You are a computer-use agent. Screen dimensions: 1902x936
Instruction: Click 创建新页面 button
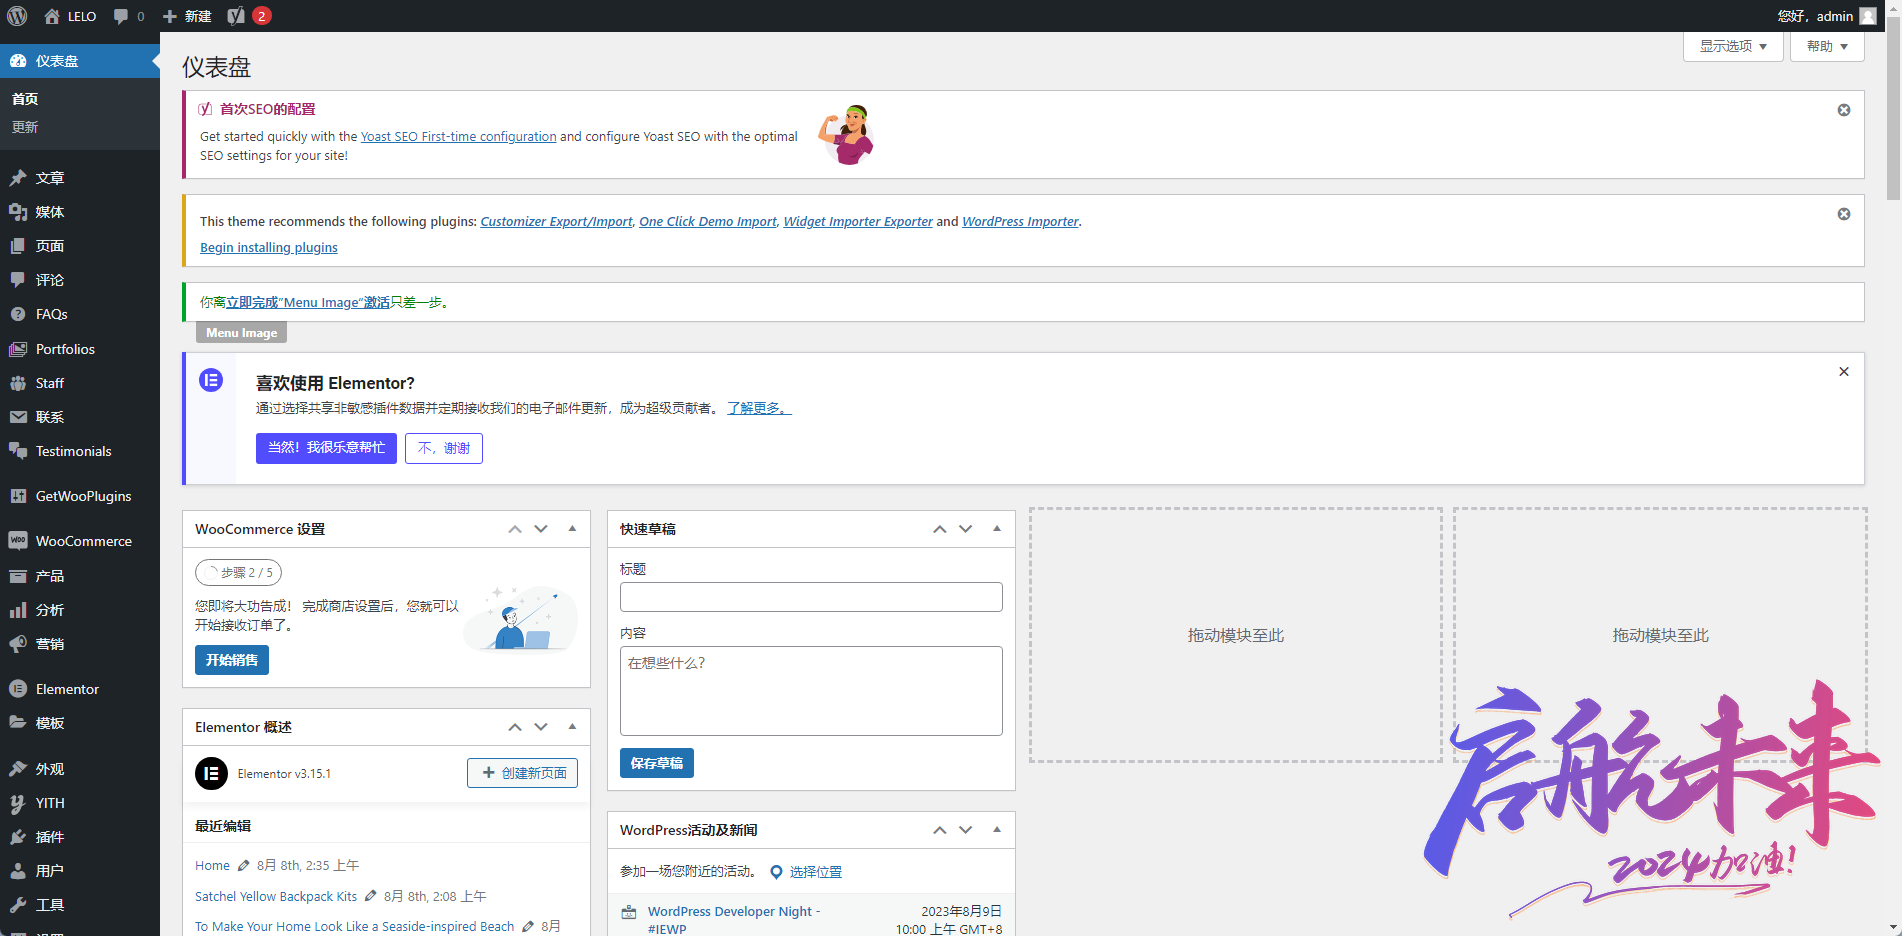point(522,773)
